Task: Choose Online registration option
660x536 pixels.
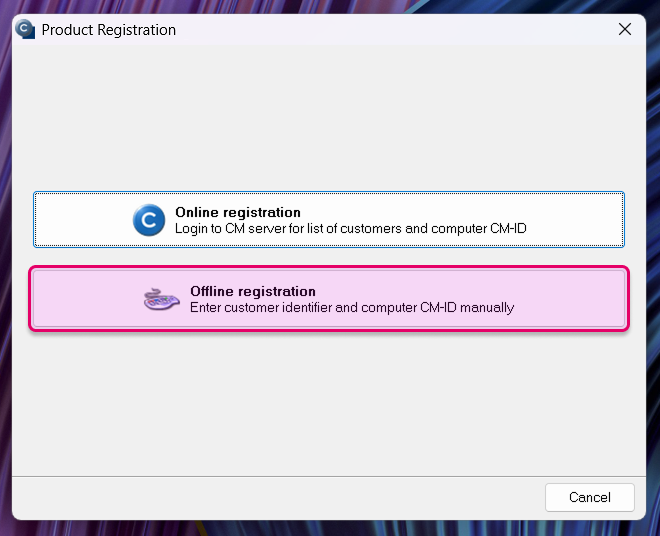Action: click(x=329, y=219)
